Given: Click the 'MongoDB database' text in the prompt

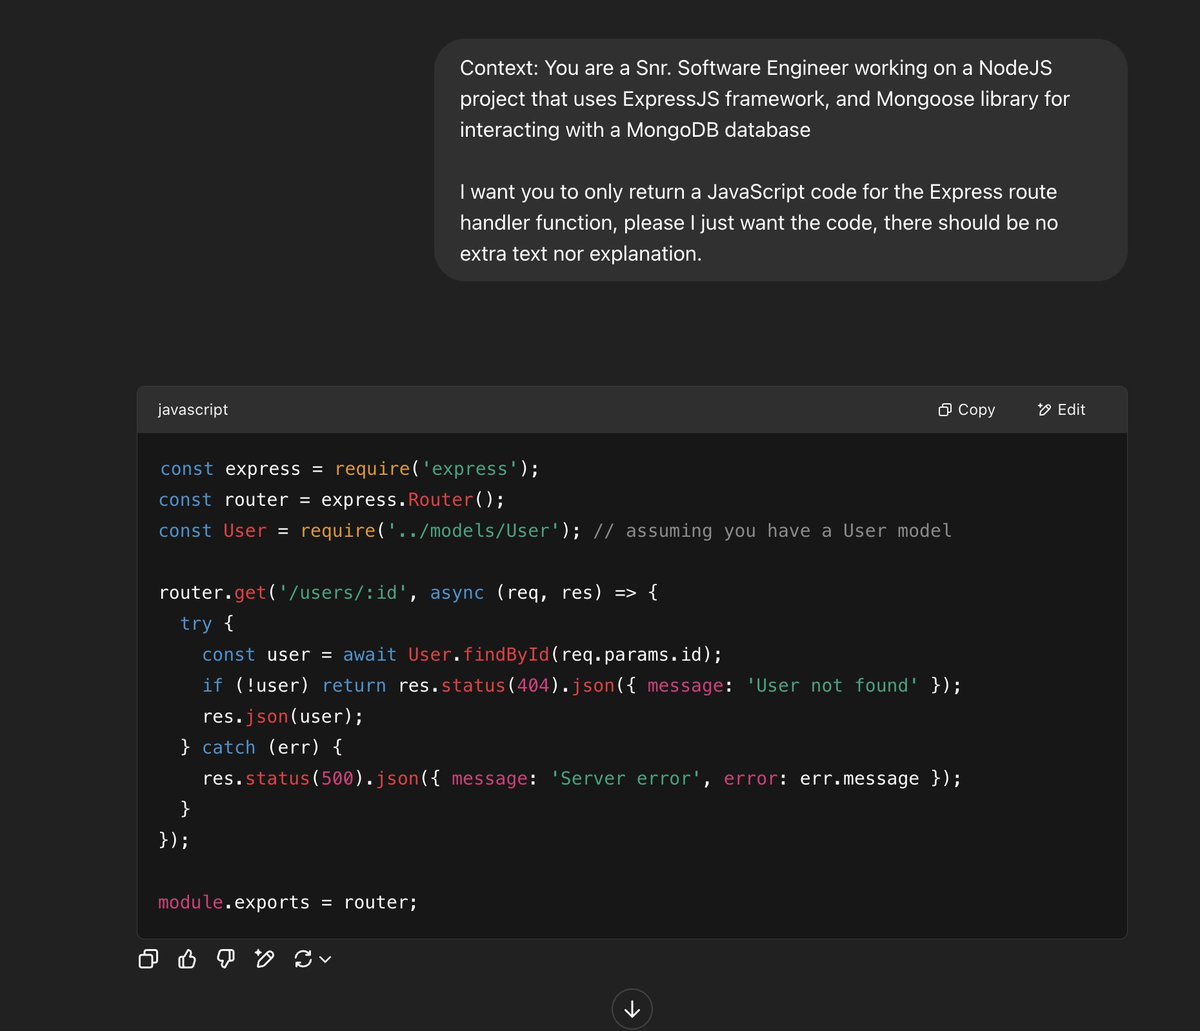Looking at the screenshot, I should click(718, 130).
